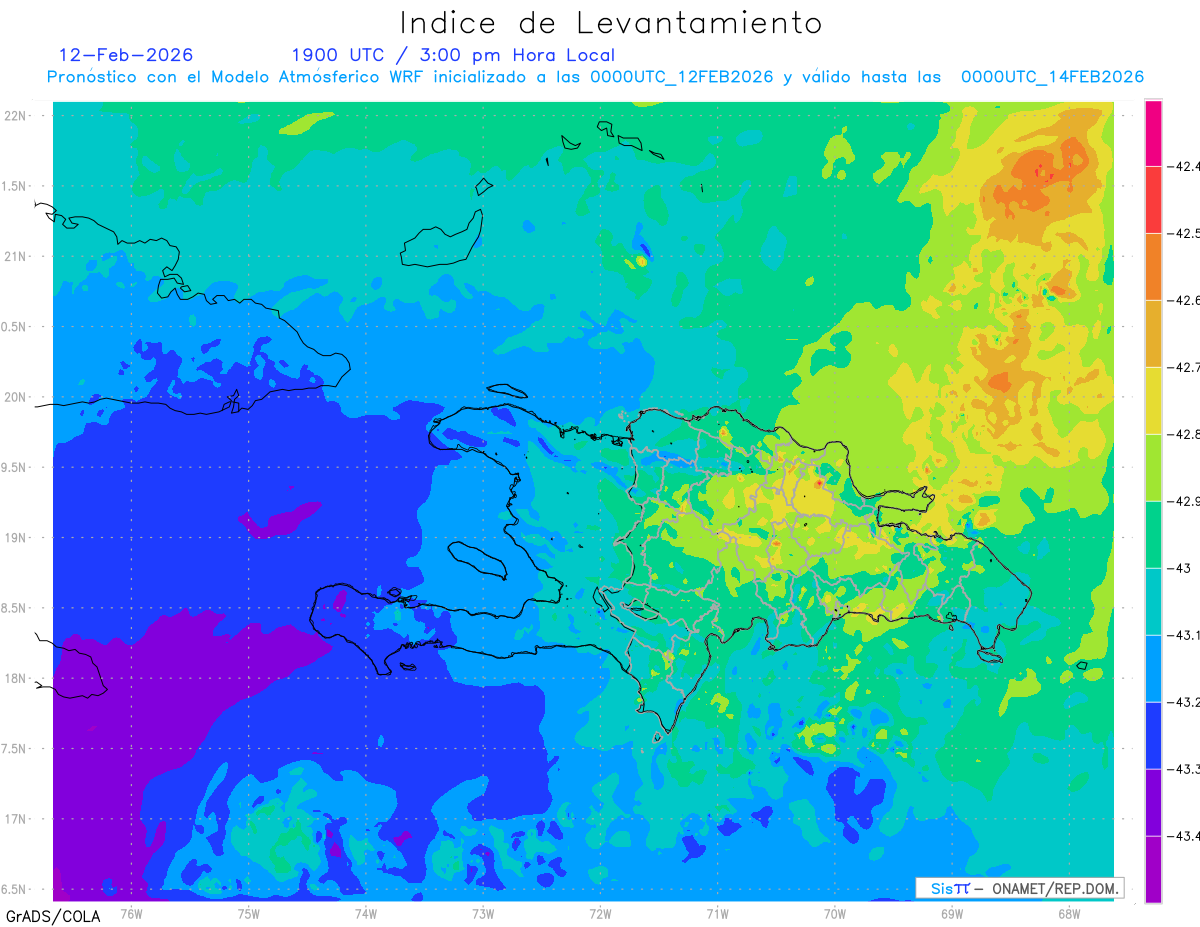Click the orange swatch between -42.5 and -42.6

click(1153, 266)
